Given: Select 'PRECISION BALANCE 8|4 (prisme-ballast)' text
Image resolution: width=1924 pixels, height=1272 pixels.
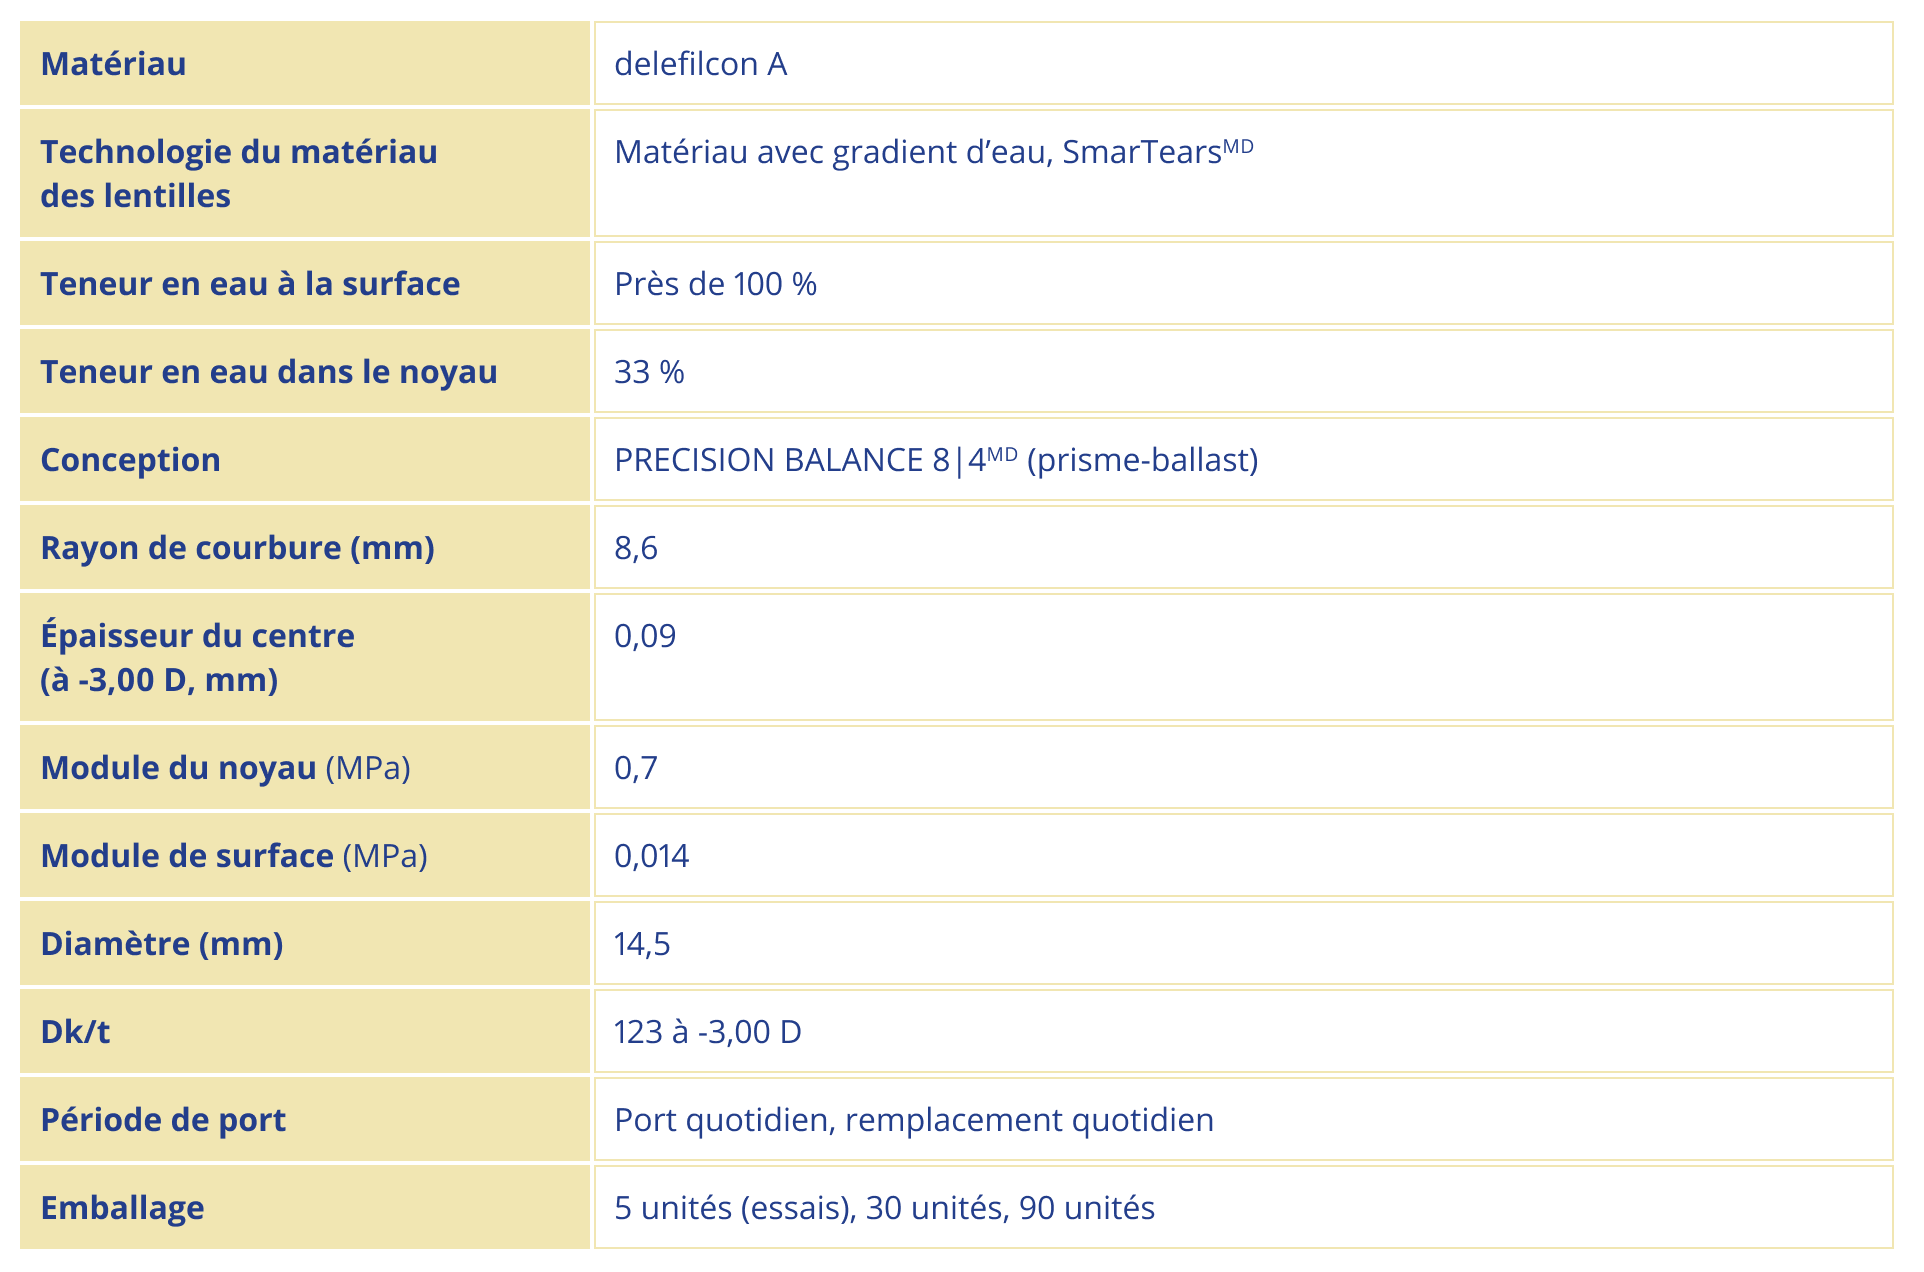Looking at the screenshot, I should click(x=936, y=460).
